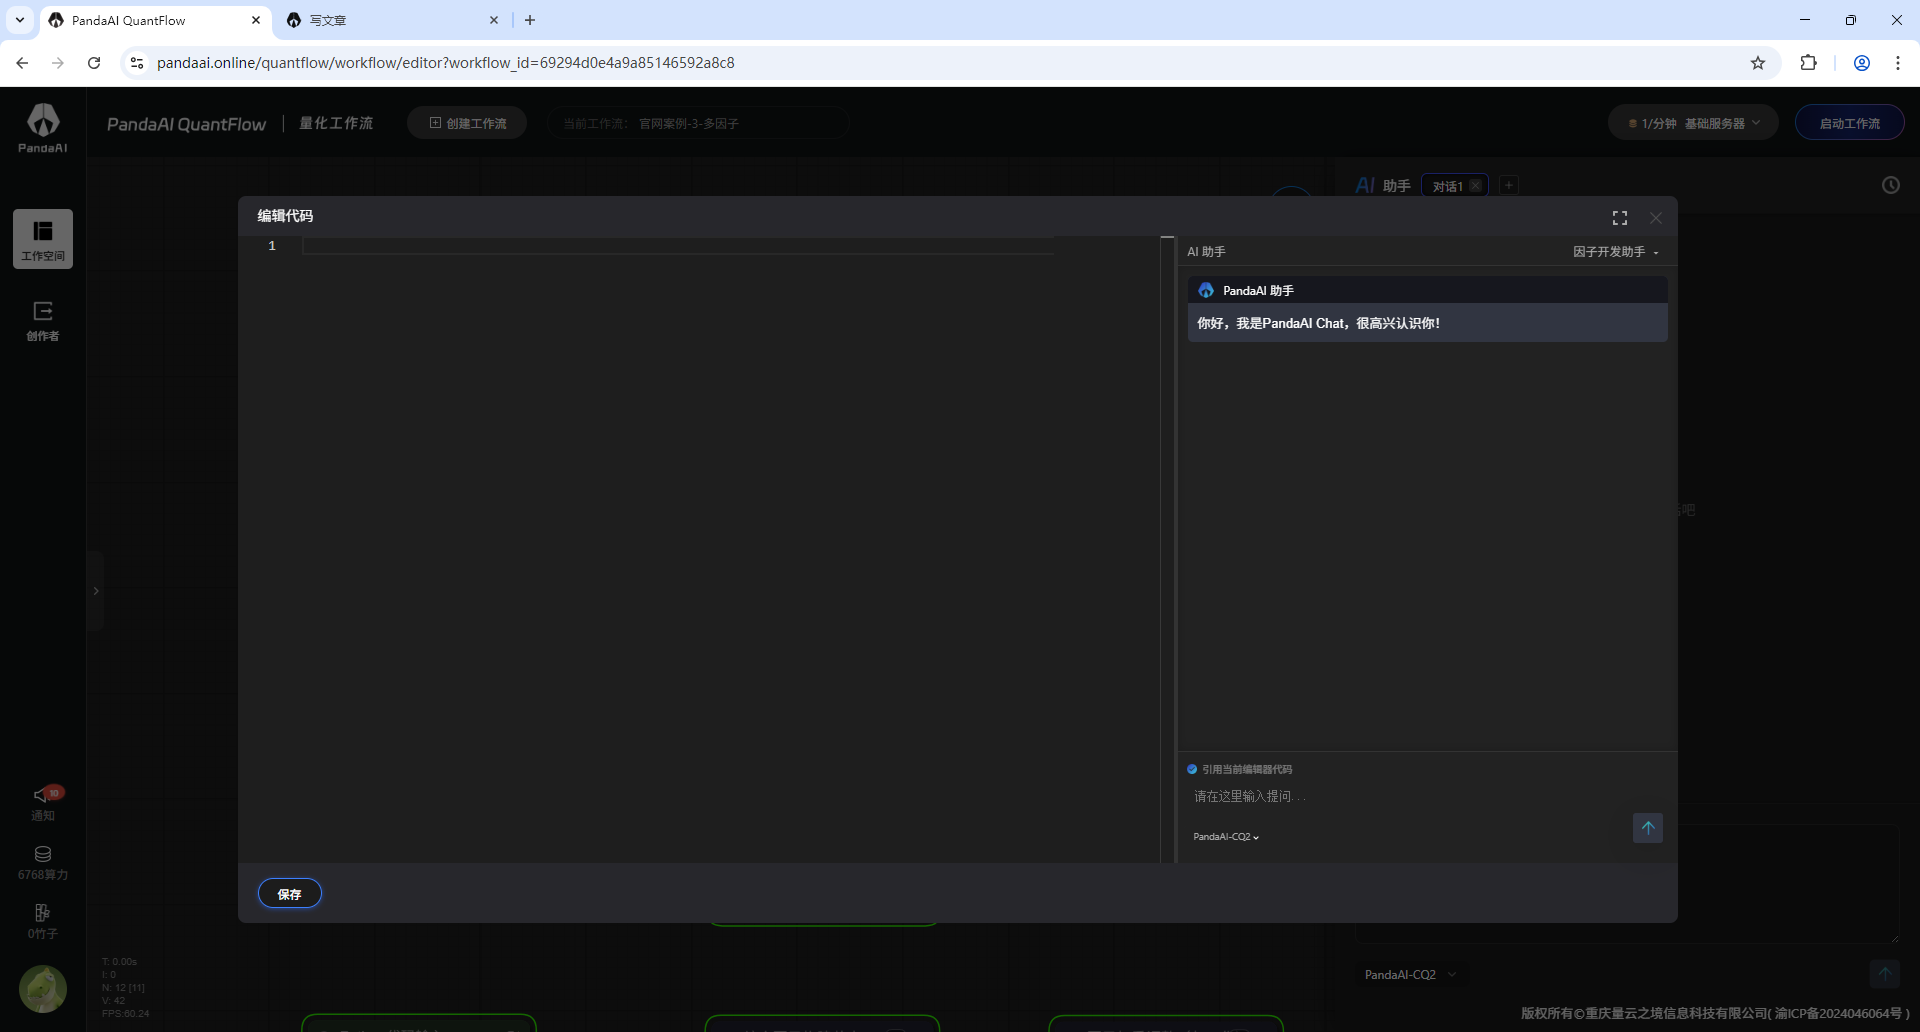
Task: Expand the collapsed left panel chevron
Action: pos(96,591)
